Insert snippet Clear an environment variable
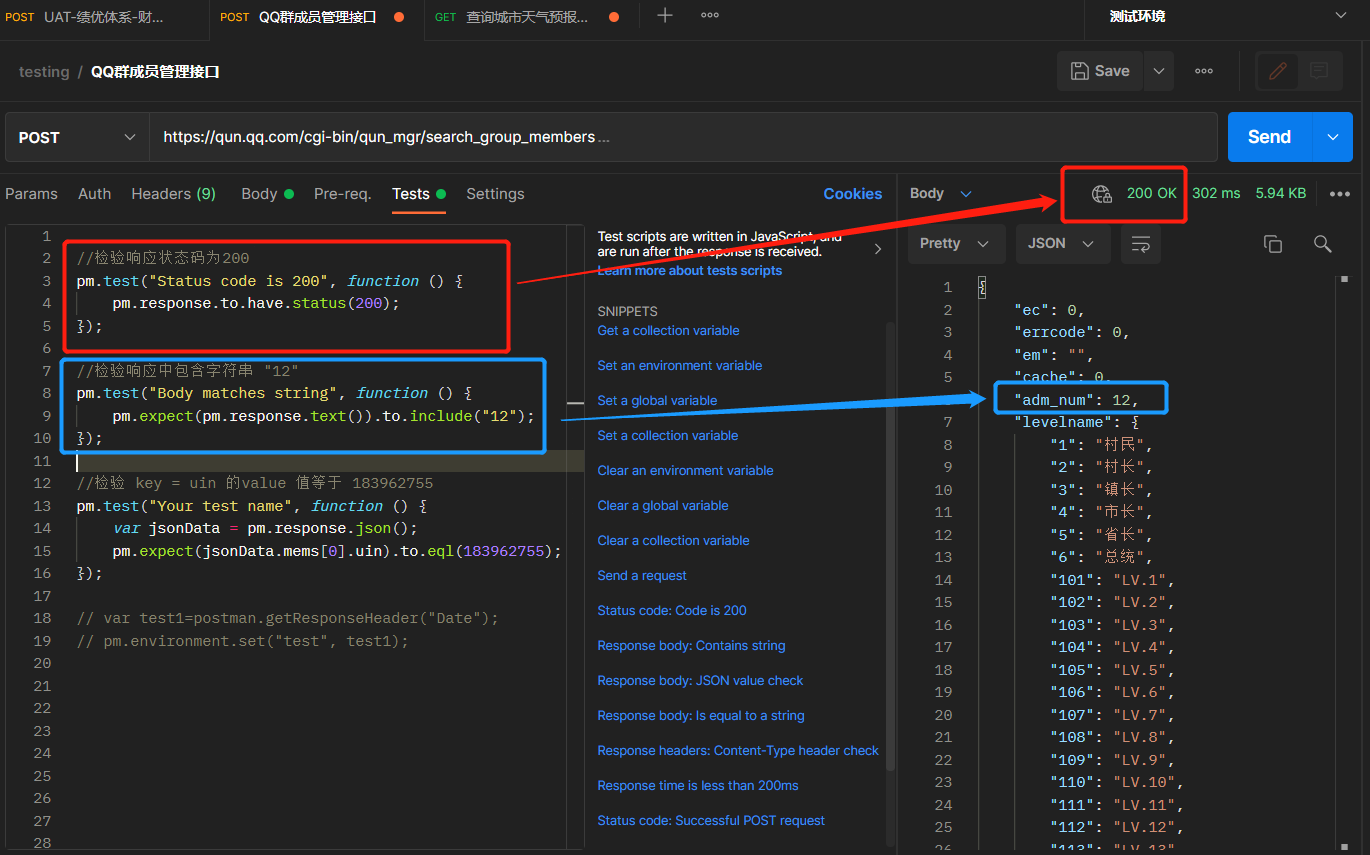Screen dimensions: 1370x855 coord(685,471)
